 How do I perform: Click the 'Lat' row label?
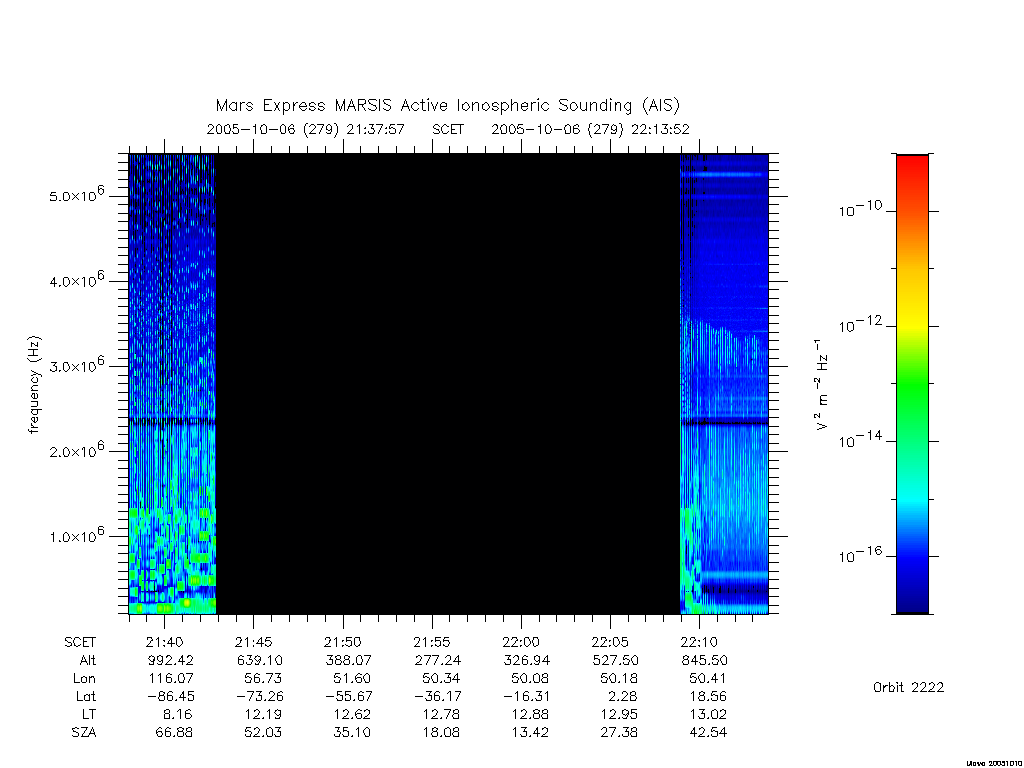[86, 697]
